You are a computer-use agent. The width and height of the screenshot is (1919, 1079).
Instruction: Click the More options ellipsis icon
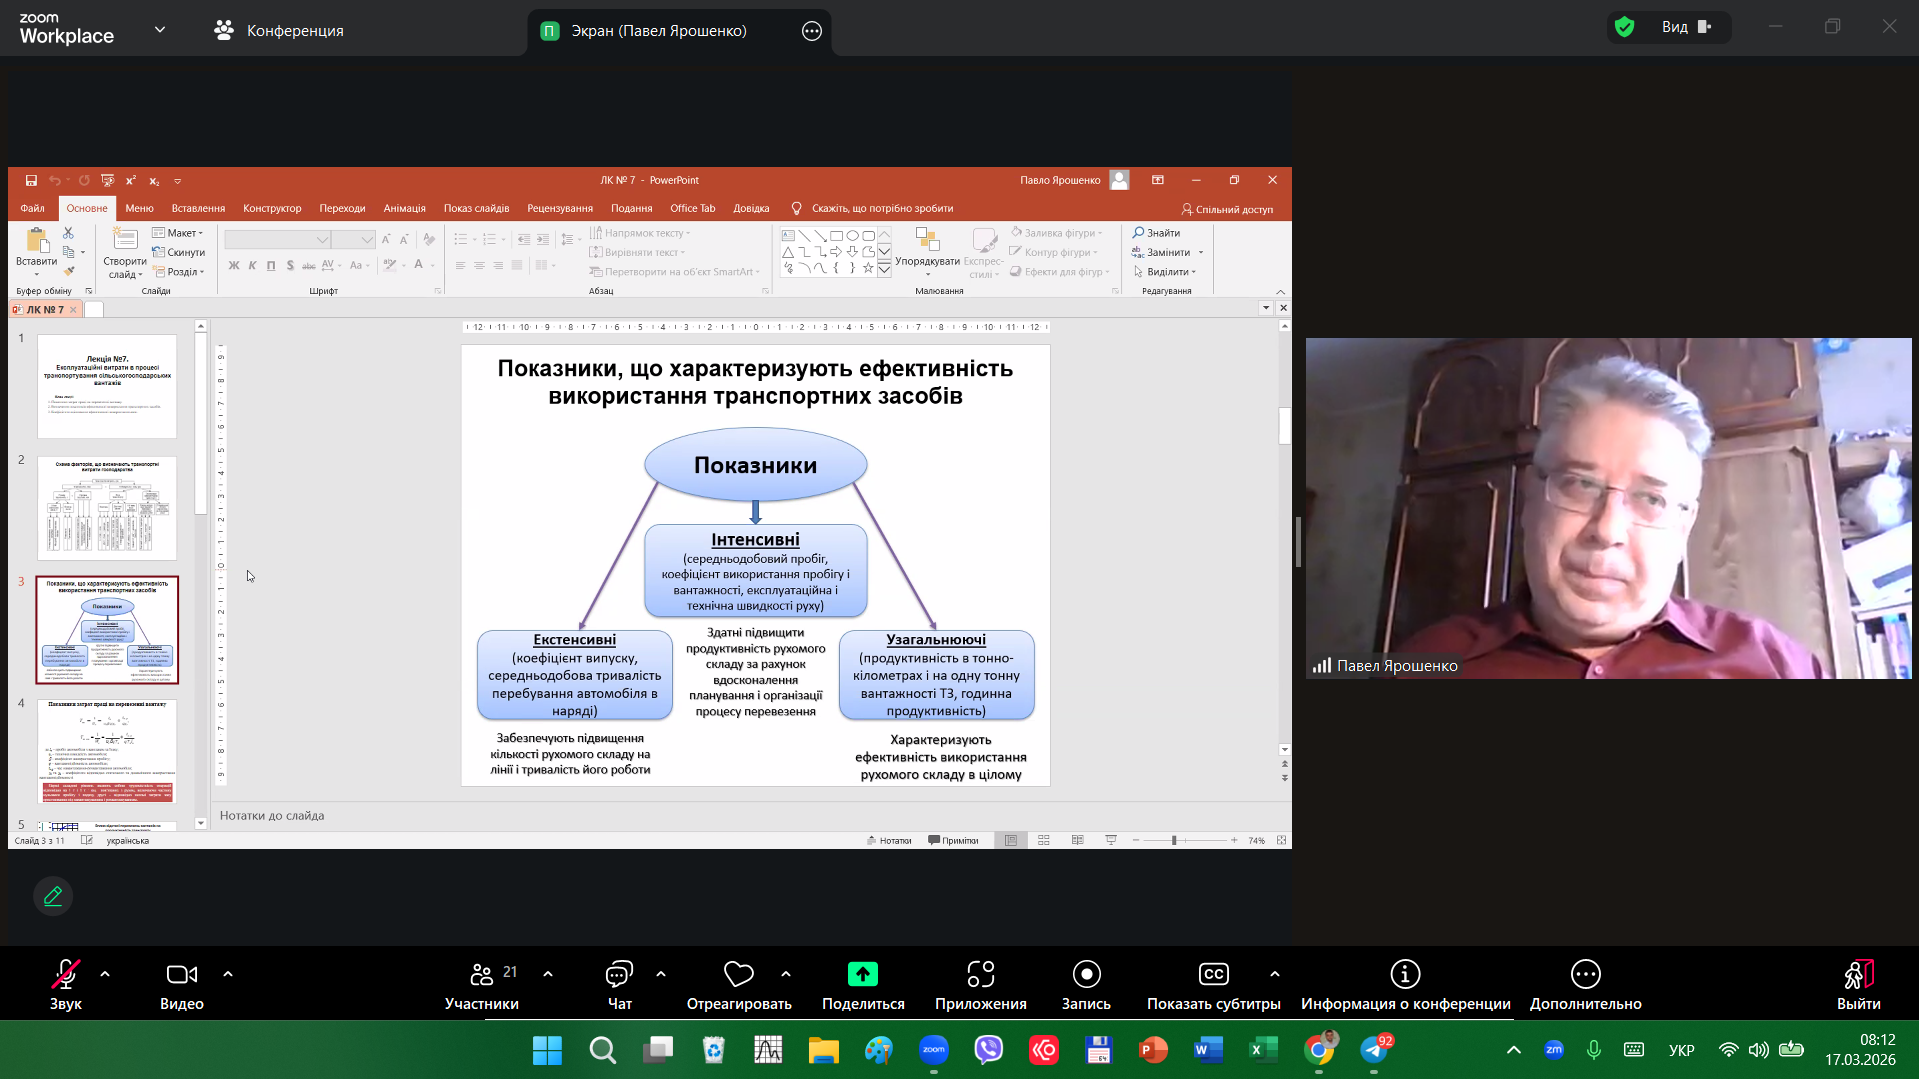click(1585, 974)
